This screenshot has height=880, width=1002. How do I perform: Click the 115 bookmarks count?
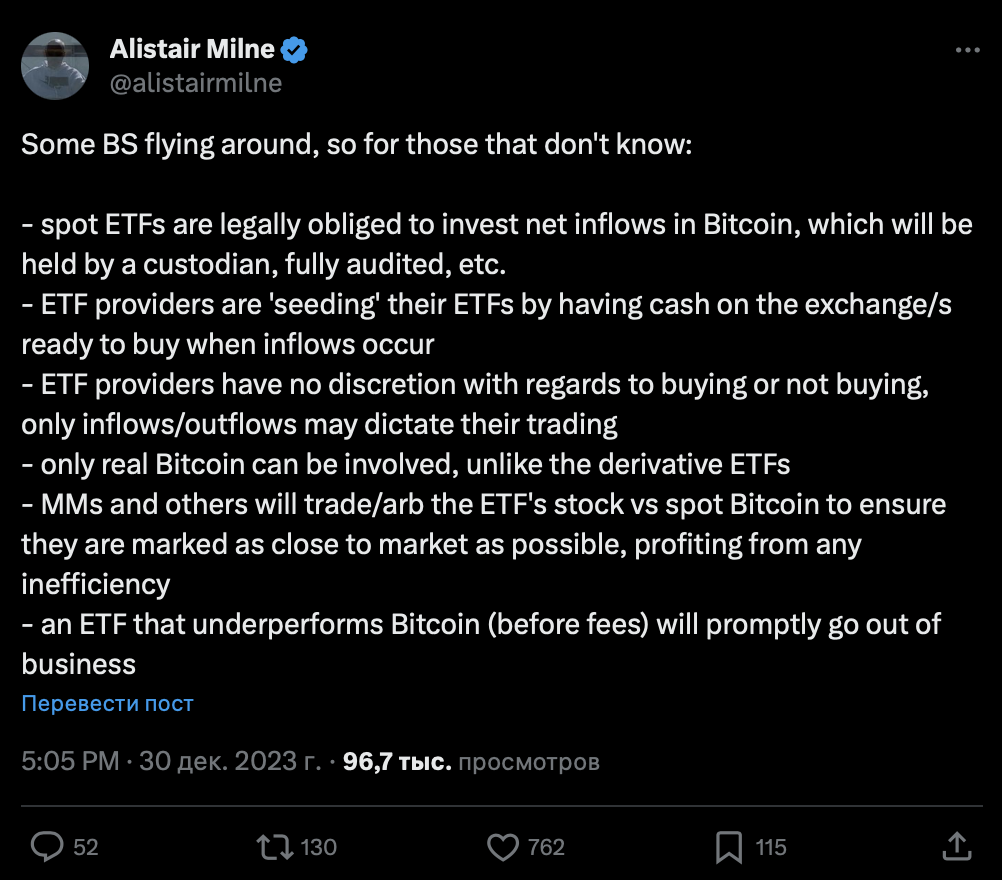(771, 847)
